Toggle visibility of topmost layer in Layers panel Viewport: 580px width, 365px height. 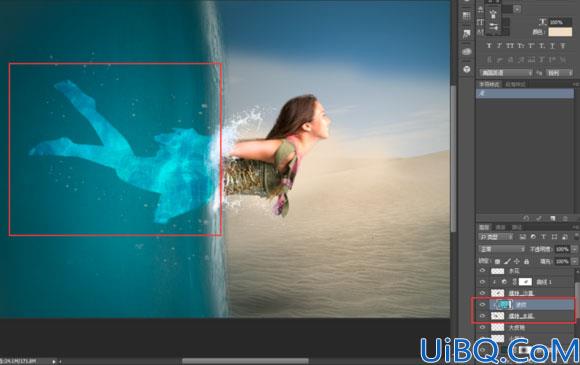click(482, 271)
